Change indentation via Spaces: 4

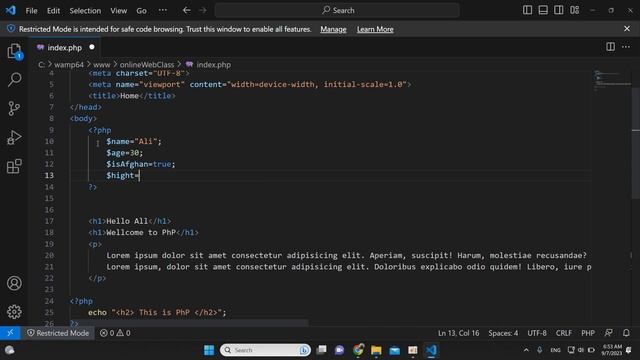pyautogui.click(x=503, y=333)
